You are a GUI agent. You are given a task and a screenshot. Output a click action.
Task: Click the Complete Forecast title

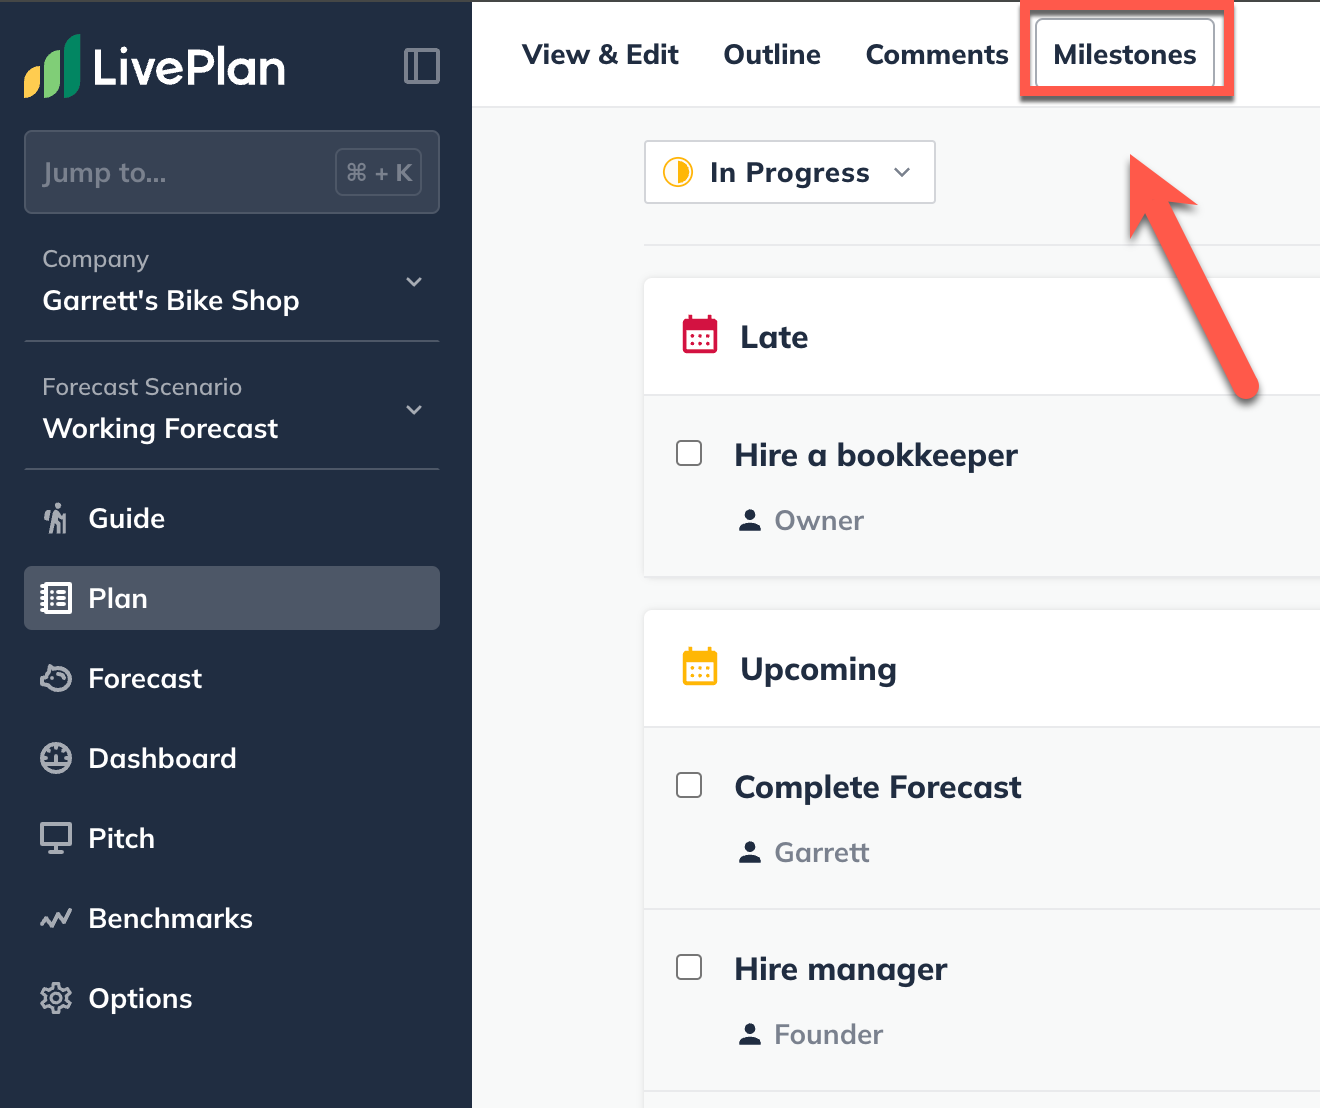click(878, 787)
